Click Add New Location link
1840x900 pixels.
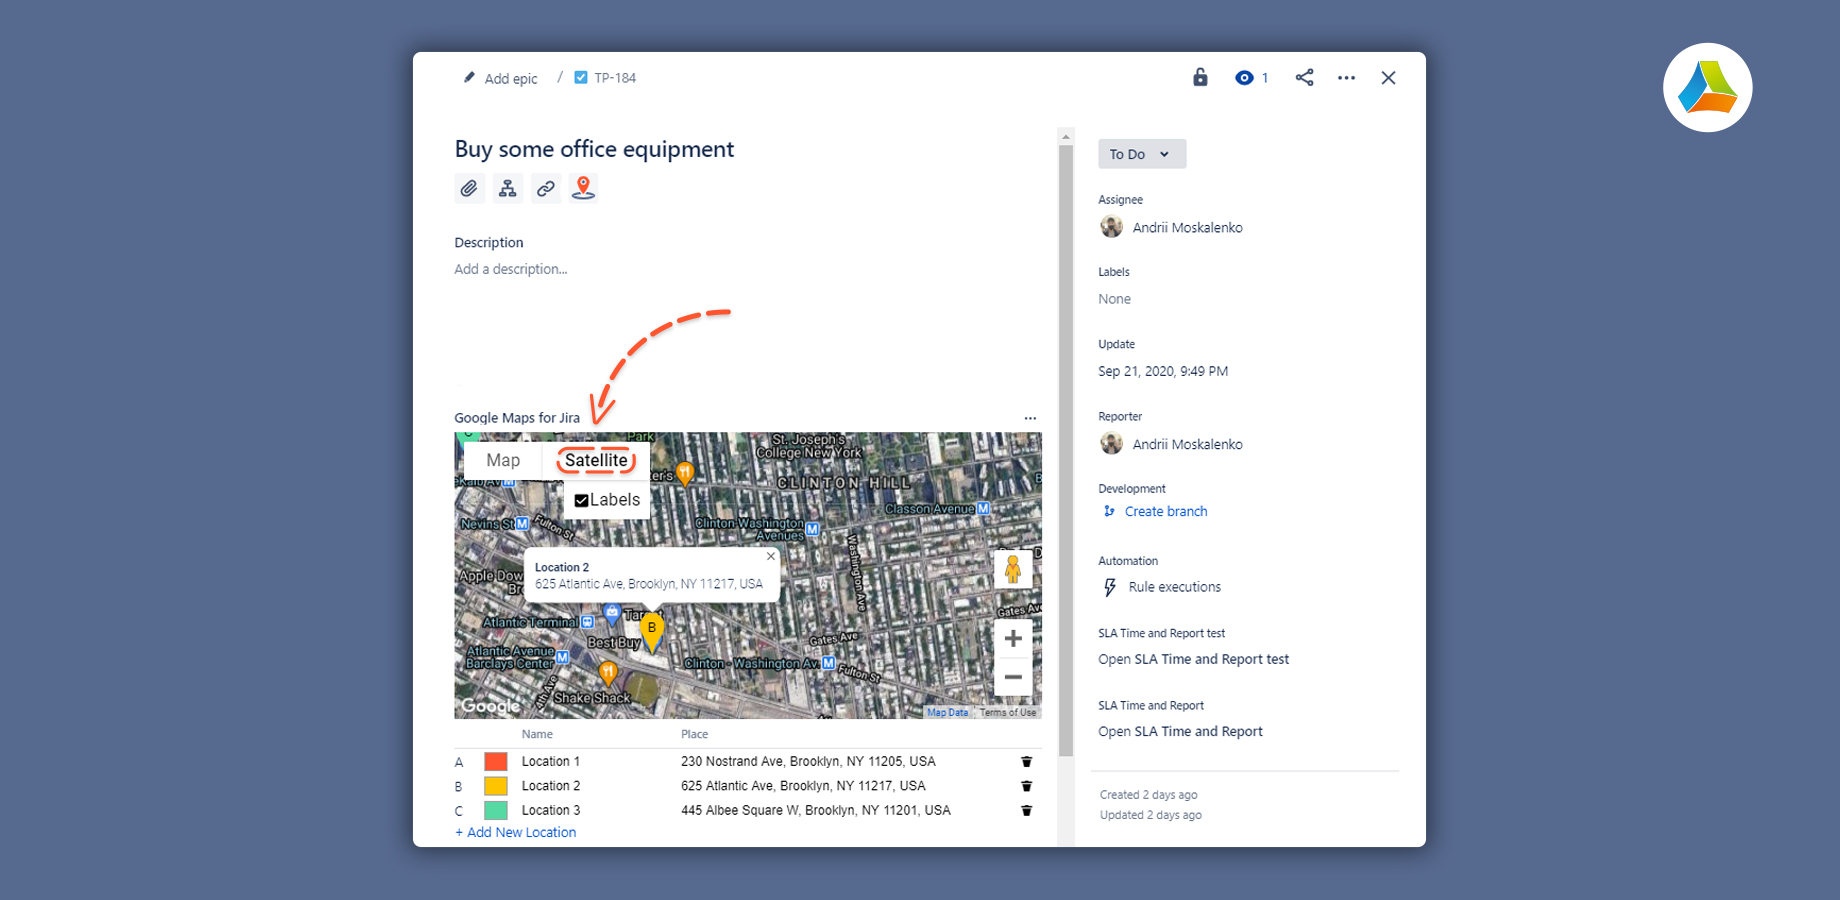point(516,832)
